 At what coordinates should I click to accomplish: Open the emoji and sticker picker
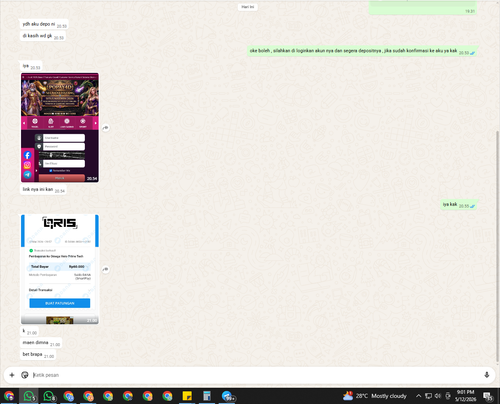point(25,375)
